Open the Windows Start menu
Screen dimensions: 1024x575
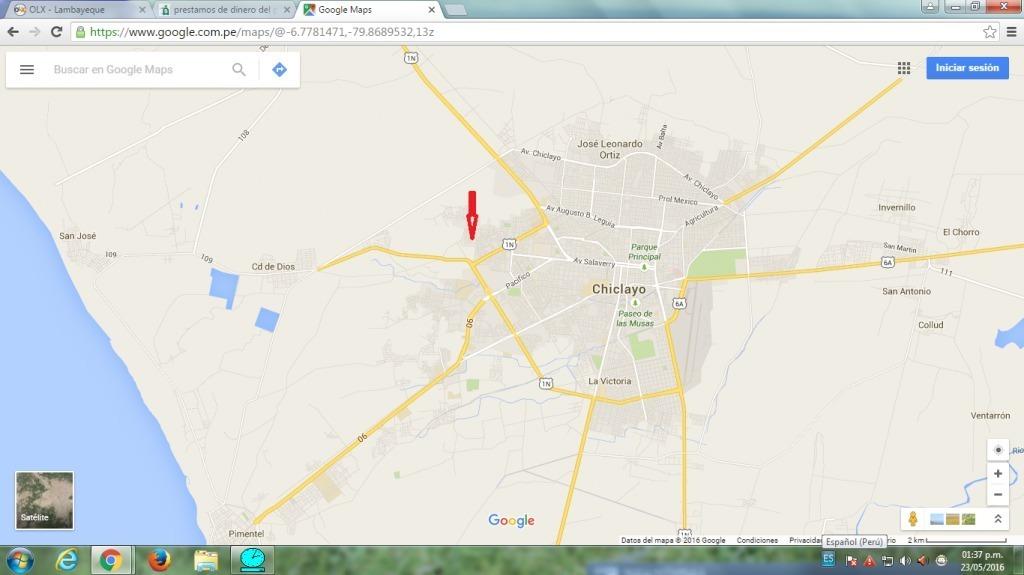click(20, 561)
